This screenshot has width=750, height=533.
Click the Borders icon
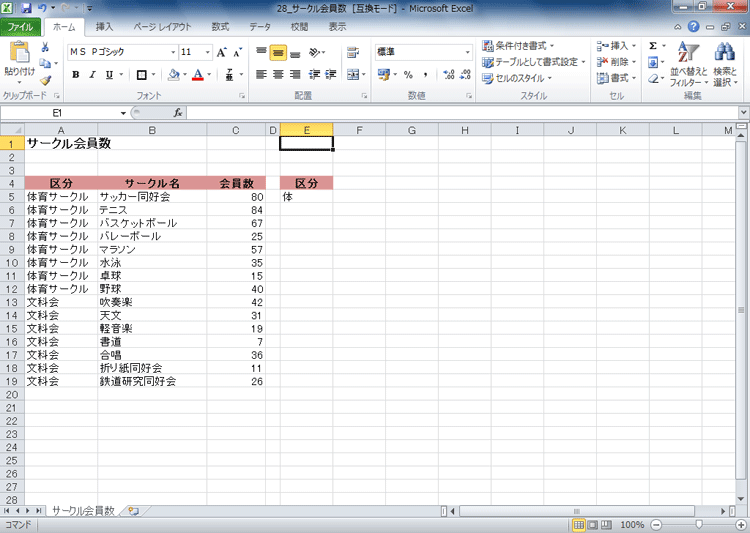(x=142, y=75)
